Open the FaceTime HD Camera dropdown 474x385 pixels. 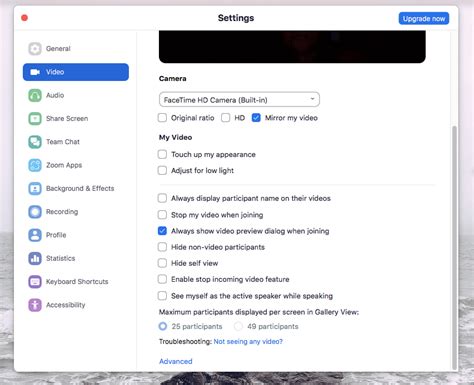[239, 100]
